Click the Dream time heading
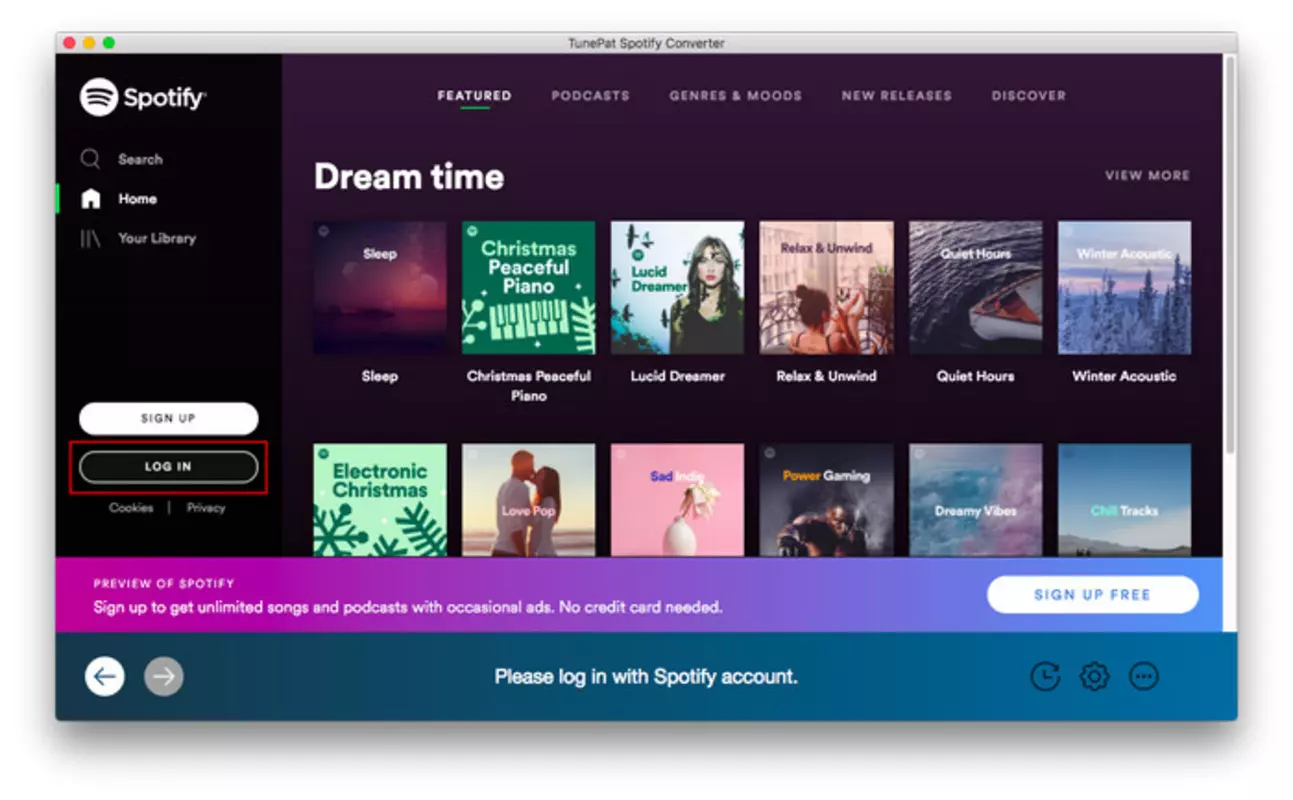The height and width of the screenshot is (800, 1293). point(409,177)
